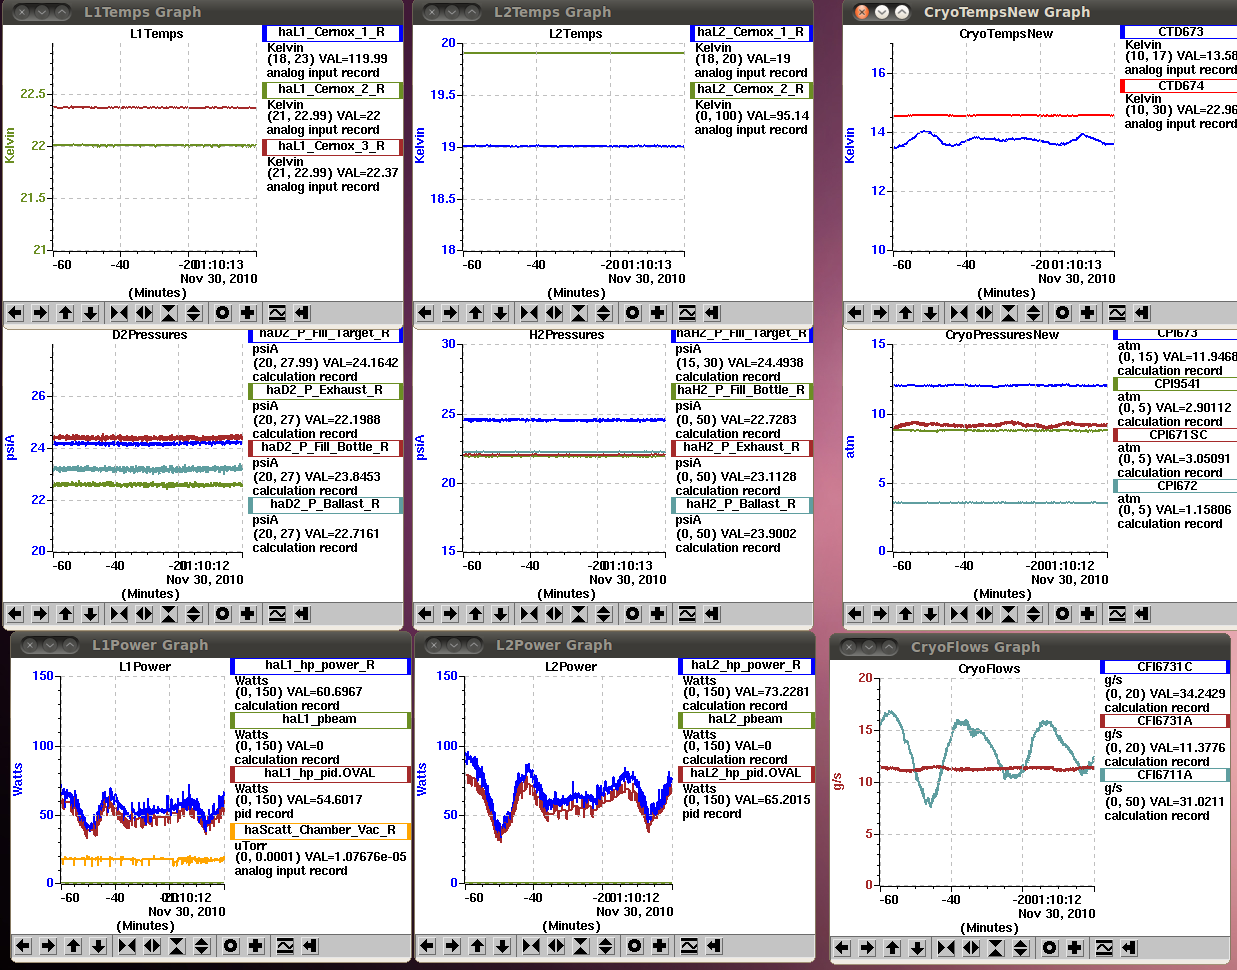This screenshot has width=1237, height=970.
Task: Select haH2_P_Ballast_R legend entry
Action: click(742, 504)
